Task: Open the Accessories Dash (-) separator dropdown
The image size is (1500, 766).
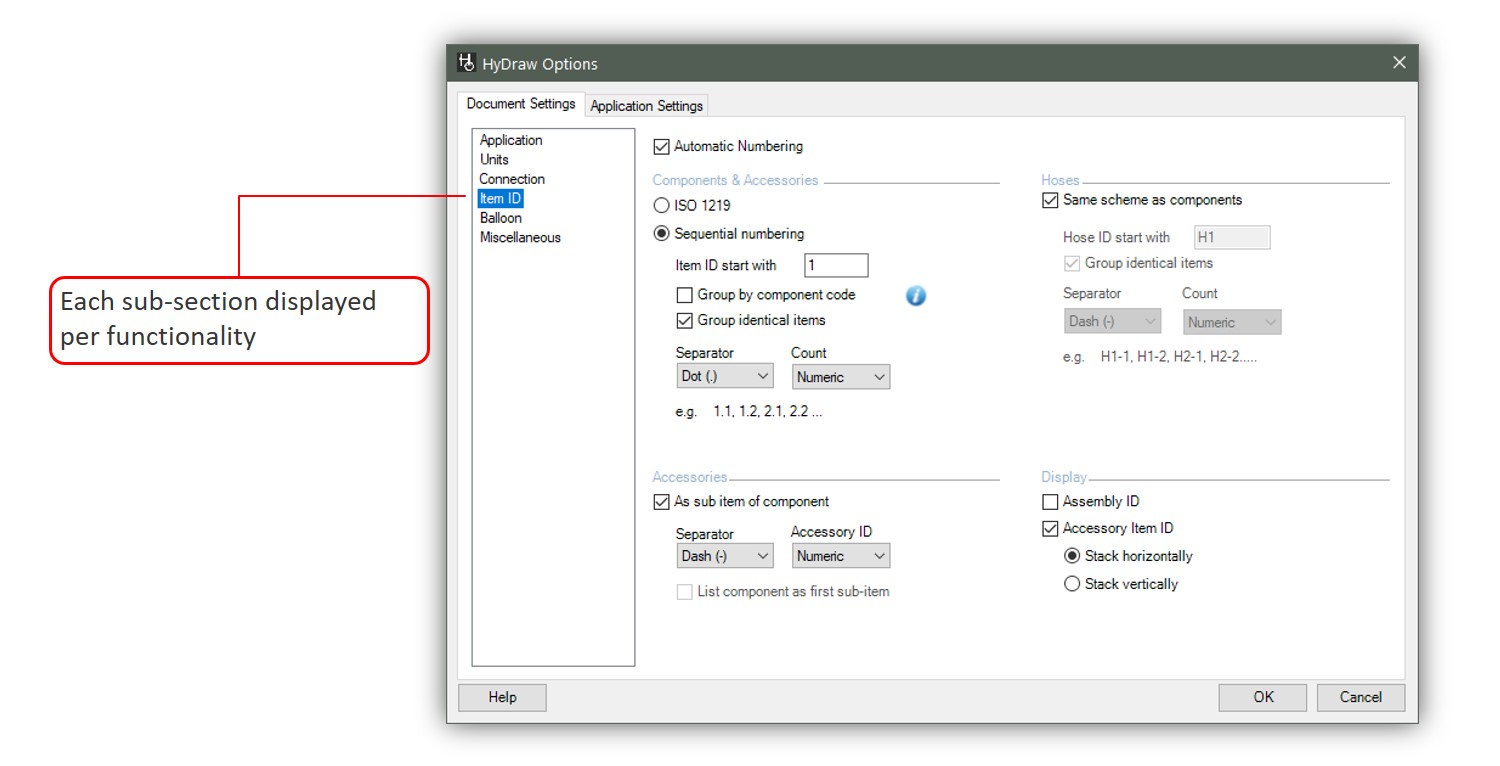Action: click(724, 556)
